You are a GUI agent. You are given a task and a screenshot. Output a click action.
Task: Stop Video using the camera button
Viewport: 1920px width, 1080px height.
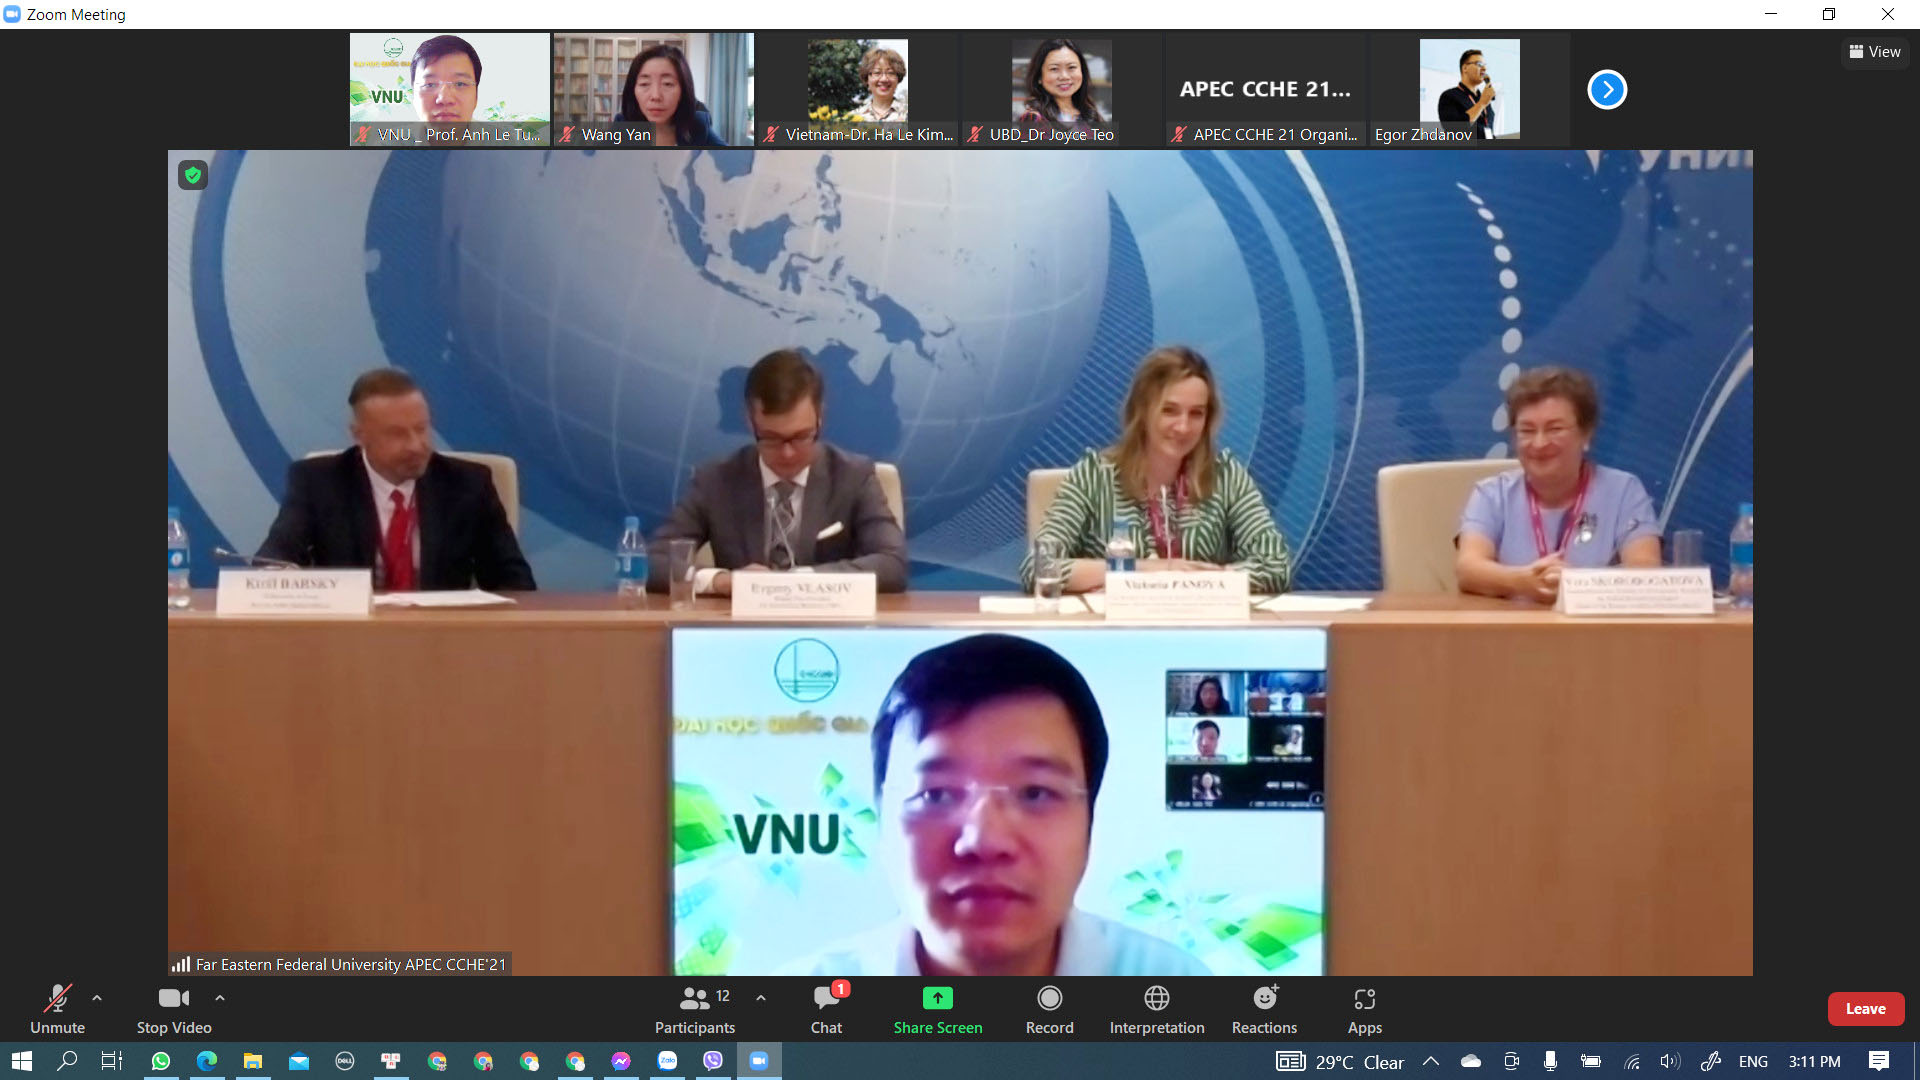174,1009
